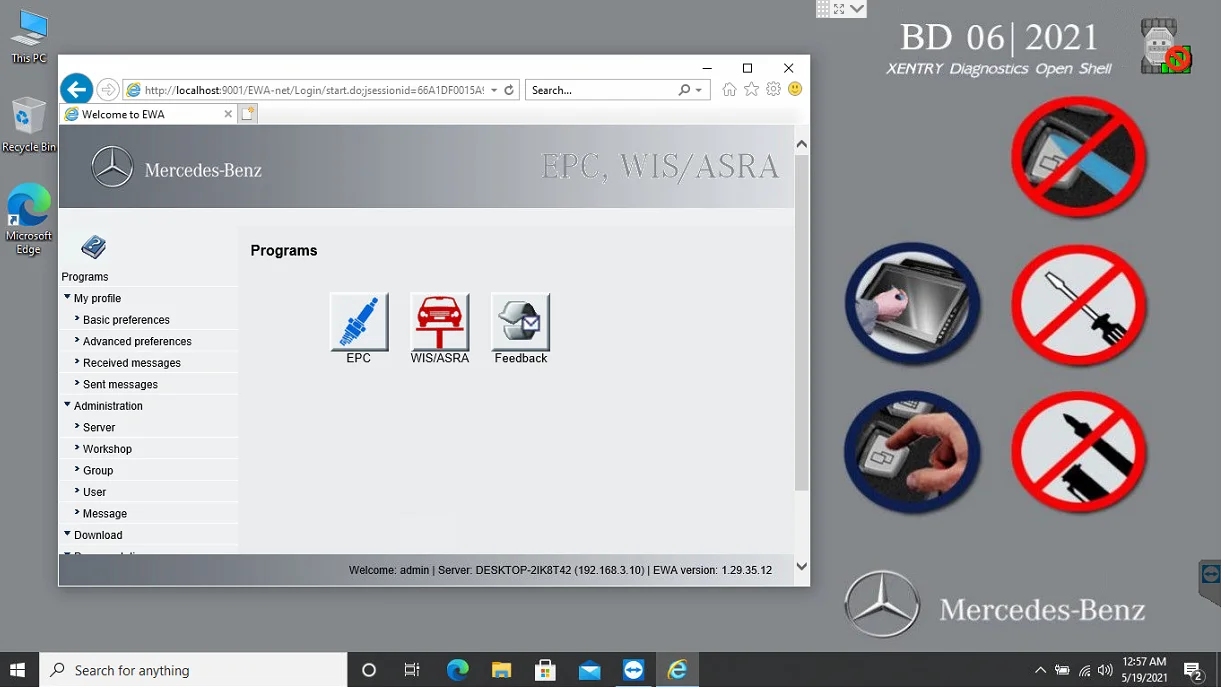Show hidden tray icons chevron

(1040, 670)
